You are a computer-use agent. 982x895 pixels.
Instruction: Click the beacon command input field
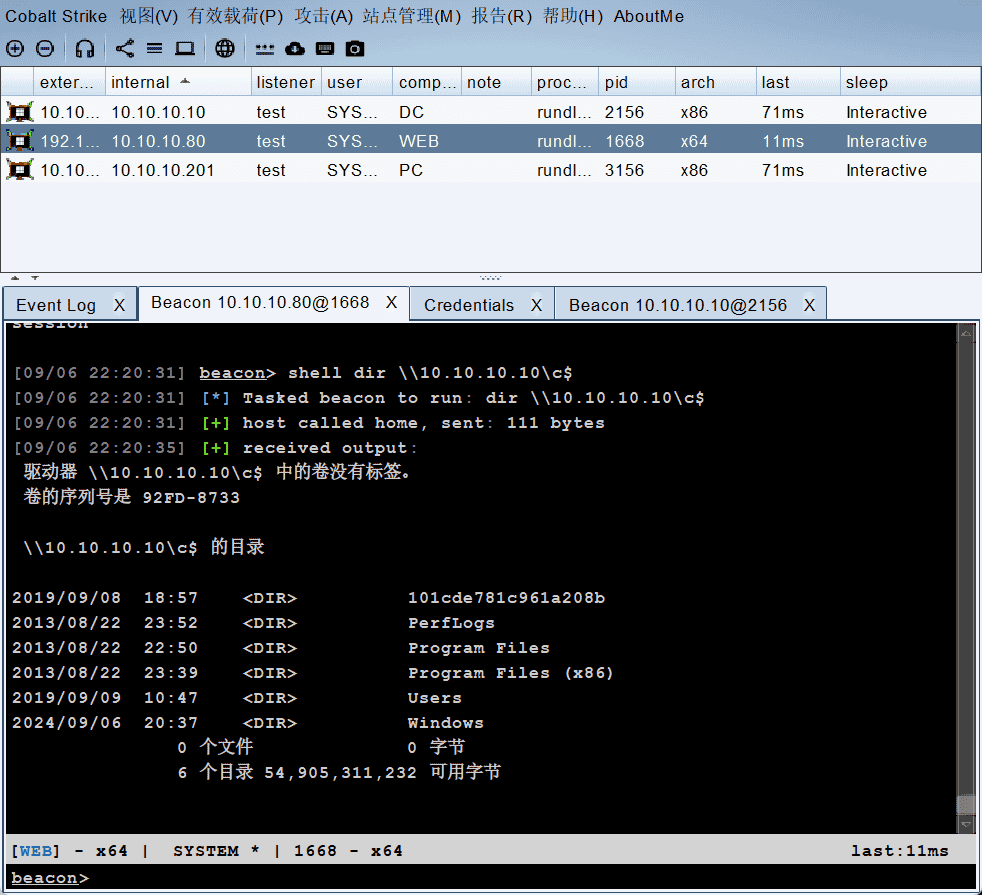pos(500,878)
